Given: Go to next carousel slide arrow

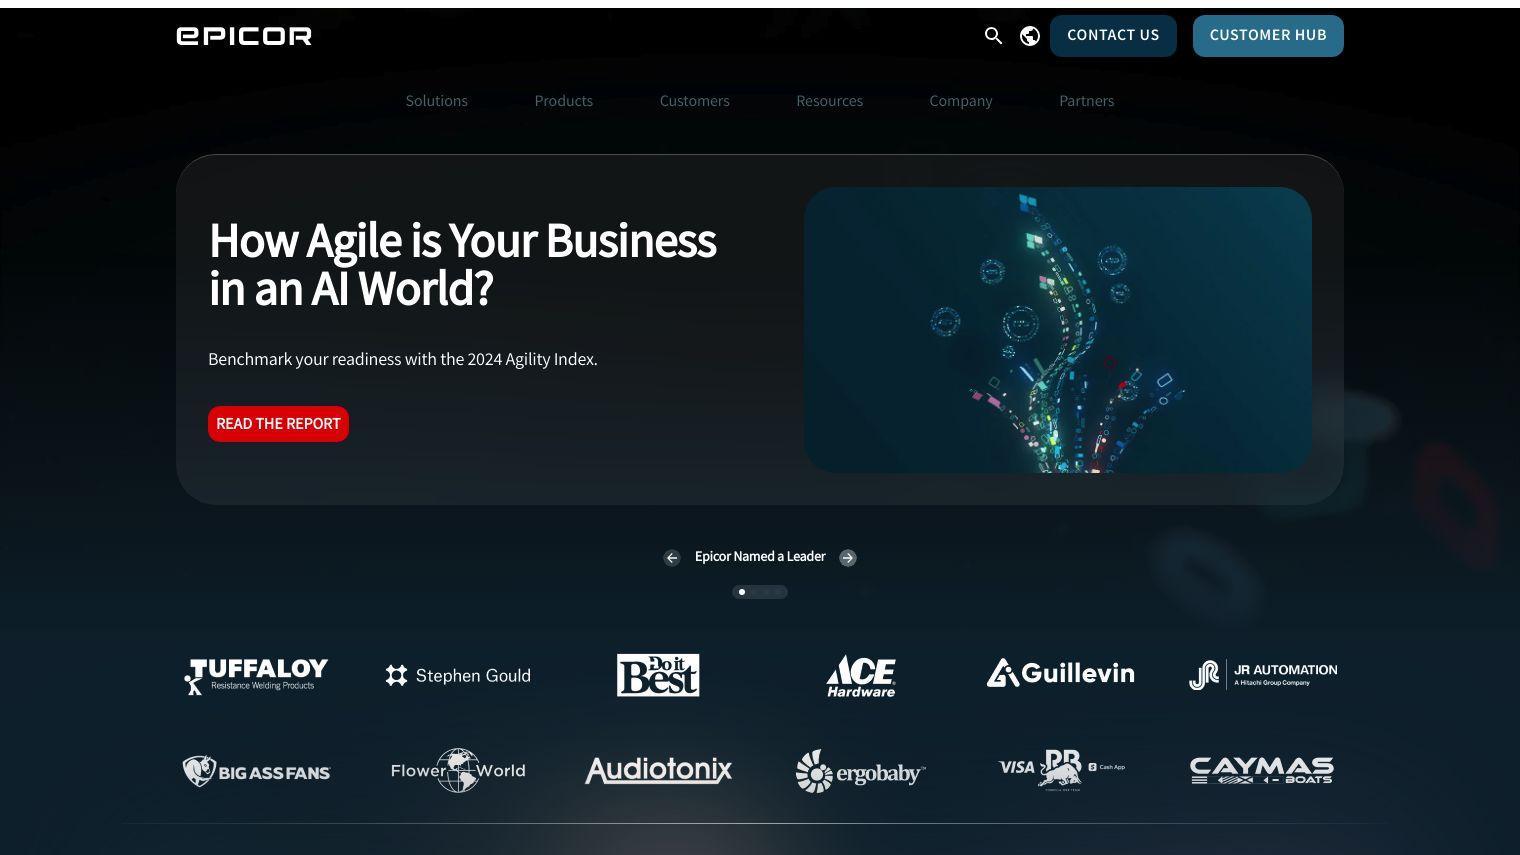Looking at the screenshot, I should tap(848, 558).
